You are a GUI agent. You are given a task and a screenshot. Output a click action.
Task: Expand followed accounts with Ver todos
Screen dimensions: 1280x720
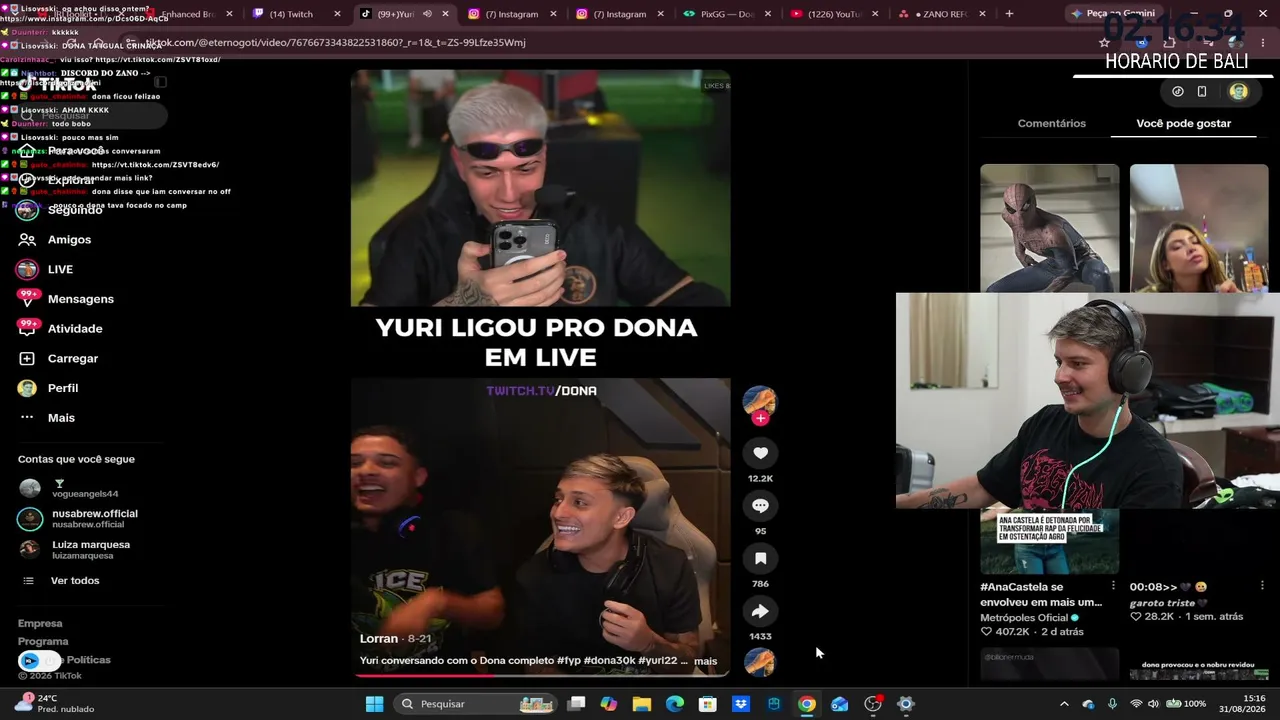[61, 581]
